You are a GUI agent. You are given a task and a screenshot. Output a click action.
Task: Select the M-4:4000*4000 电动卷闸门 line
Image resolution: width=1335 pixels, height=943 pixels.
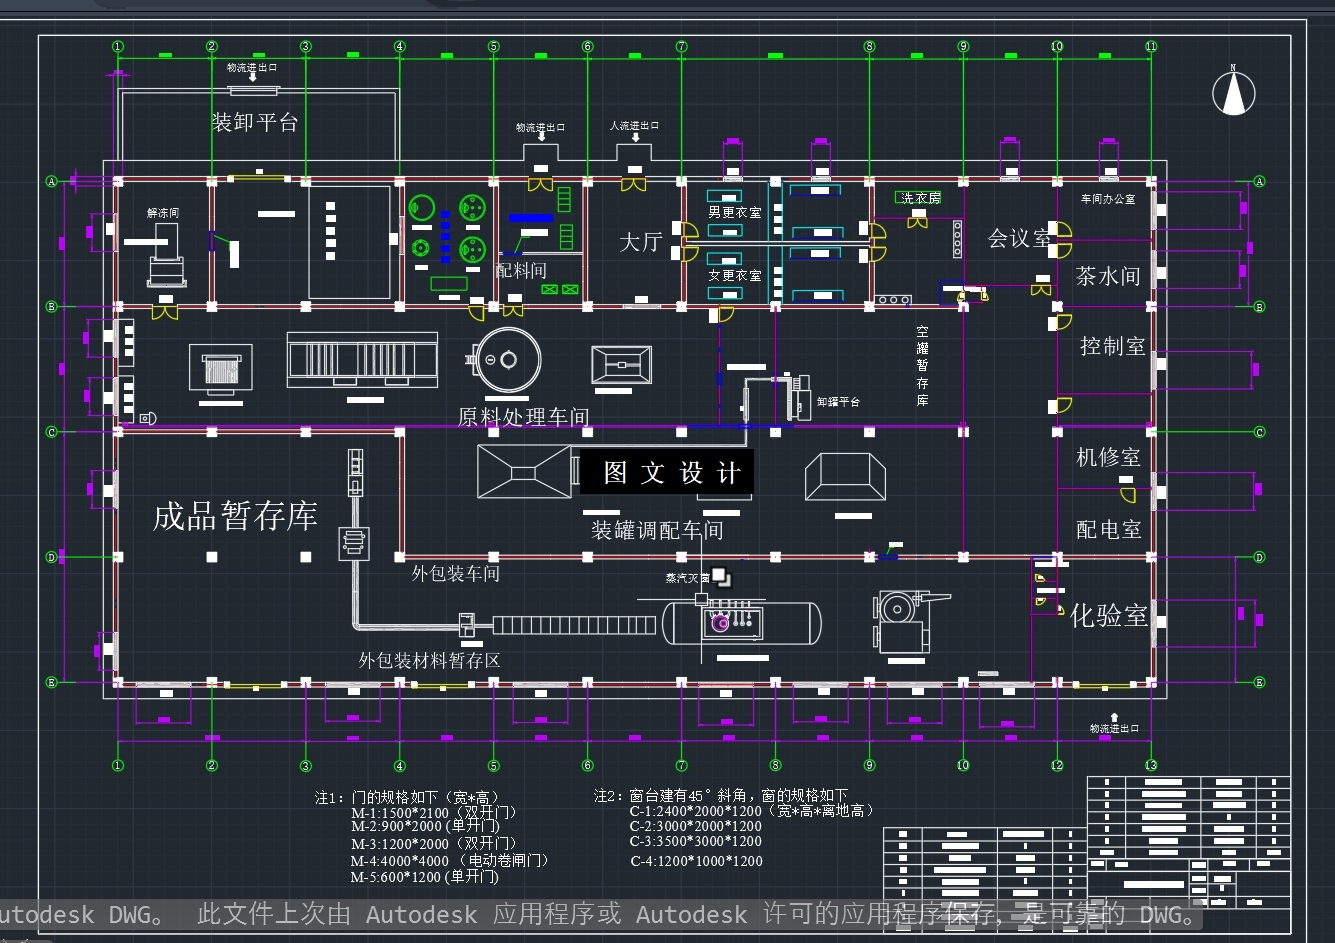[450, 860]
